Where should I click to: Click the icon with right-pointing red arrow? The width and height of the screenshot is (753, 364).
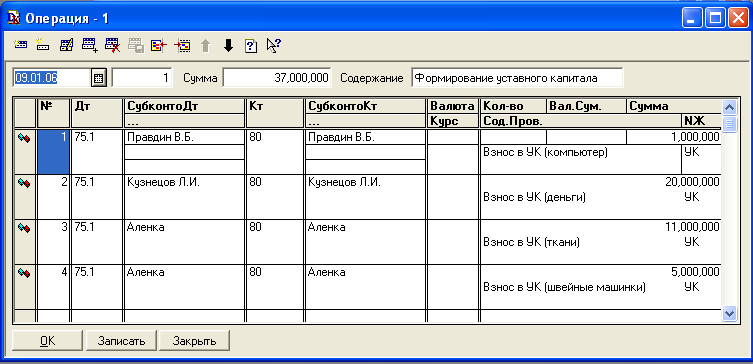click(182, 45)
